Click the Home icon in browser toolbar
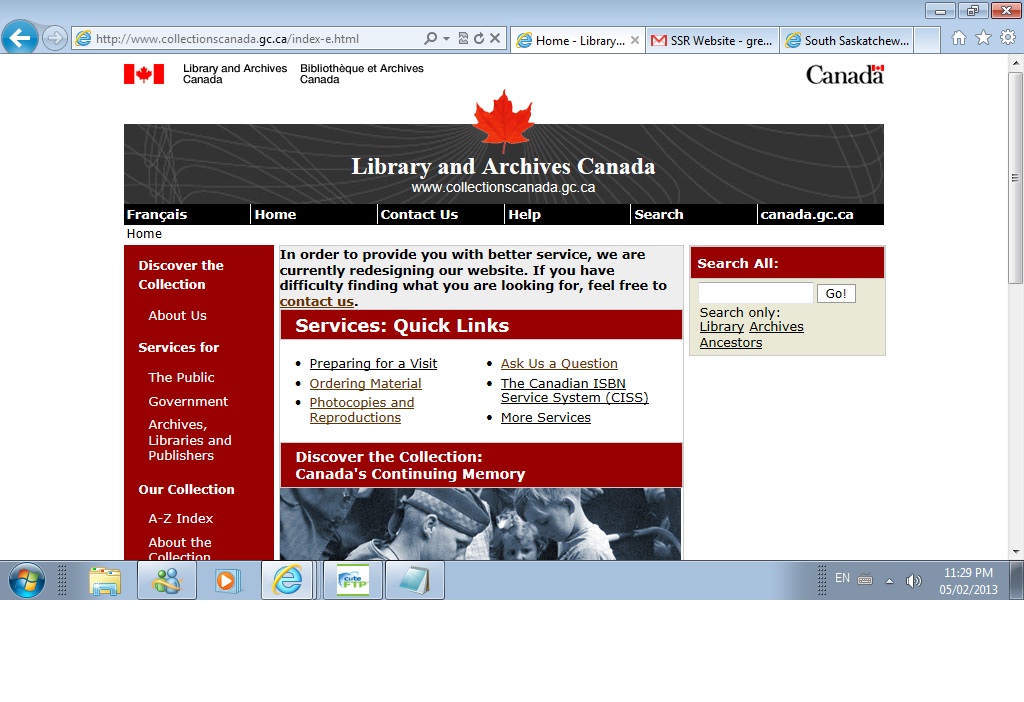 coord(958,37)
